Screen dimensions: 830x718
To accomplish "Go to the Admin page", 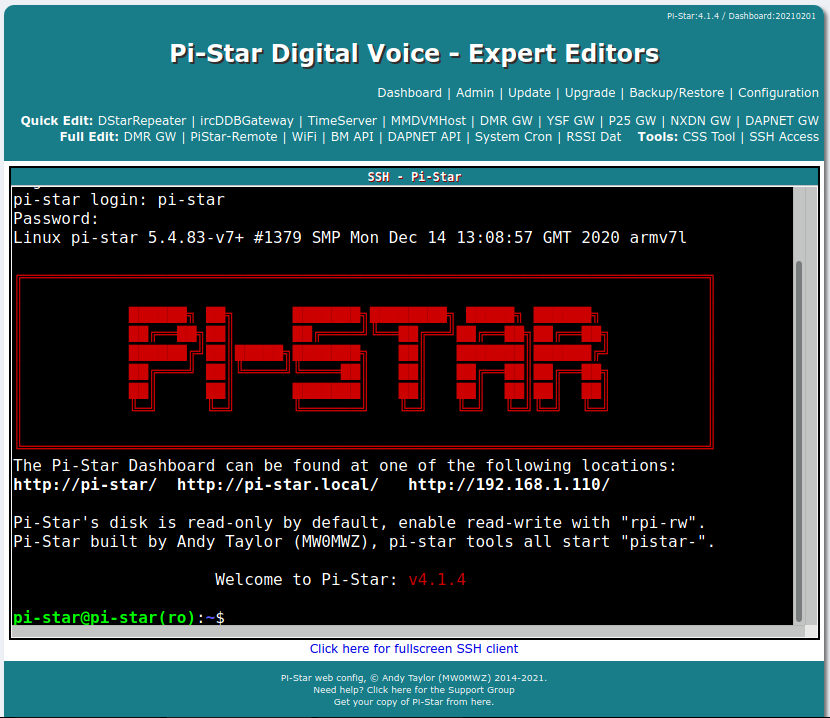I will 475,93.
